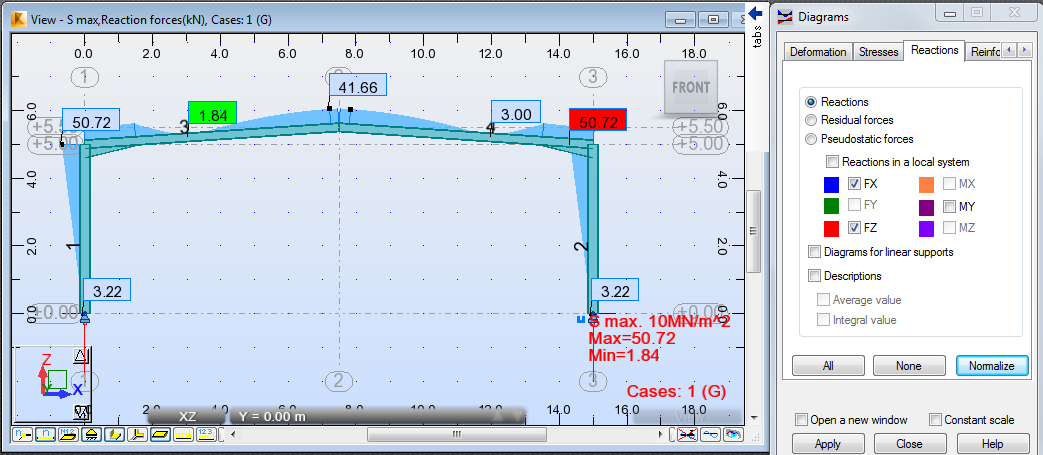Viewport: 1043px width, 455px height.
Task: Click the green 1.84 minimum label
Action: click(213, 114)
